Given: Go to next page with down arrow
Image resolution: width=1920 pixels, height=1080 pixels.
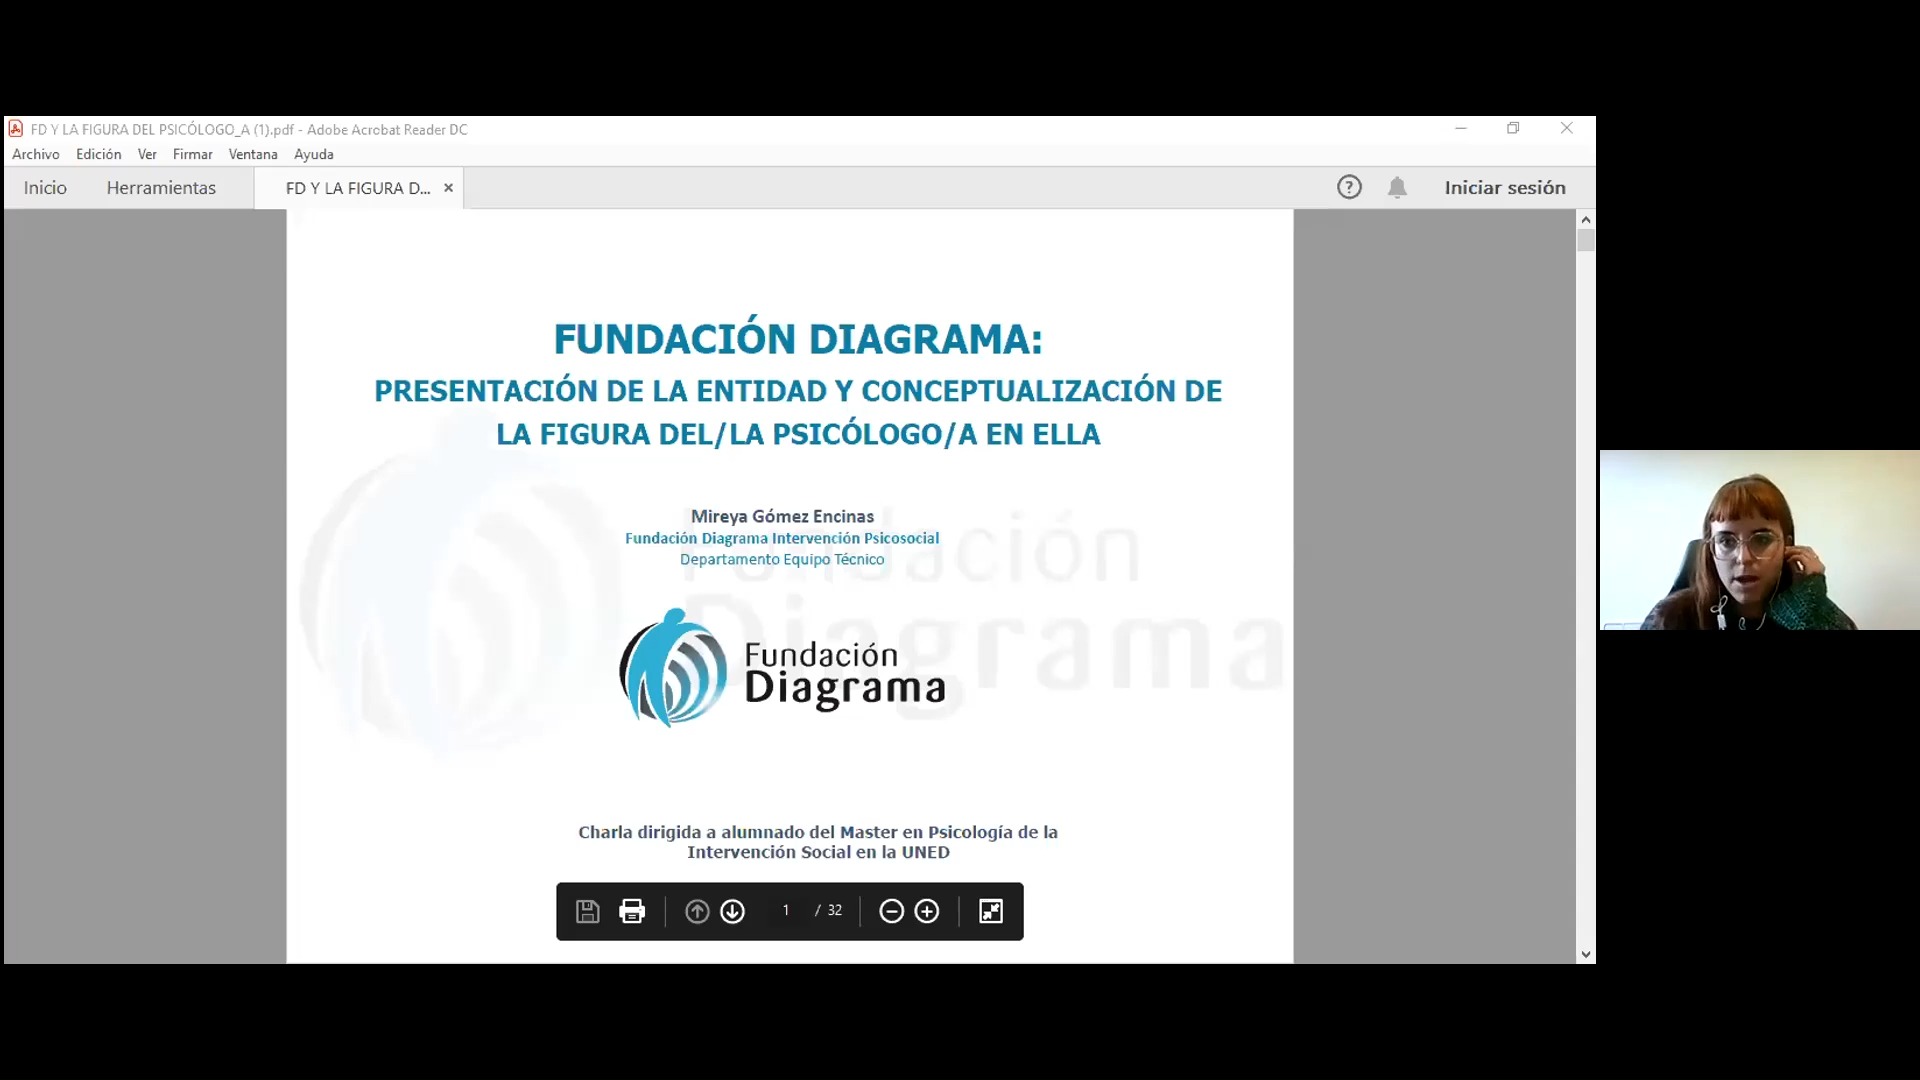Looking at the screenshot, I should pos(733,911).
